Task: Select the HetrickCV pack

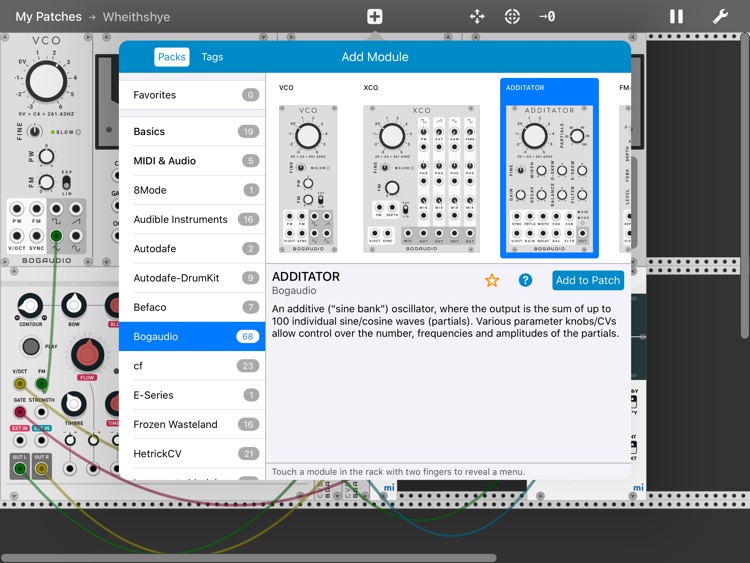Action: click(192, 453)
